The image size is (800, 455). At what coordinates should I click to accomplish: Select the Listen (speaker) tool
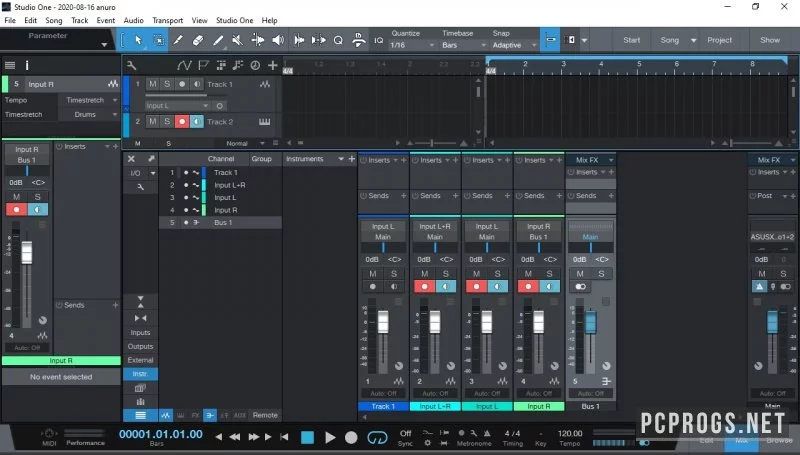[278, 40]
